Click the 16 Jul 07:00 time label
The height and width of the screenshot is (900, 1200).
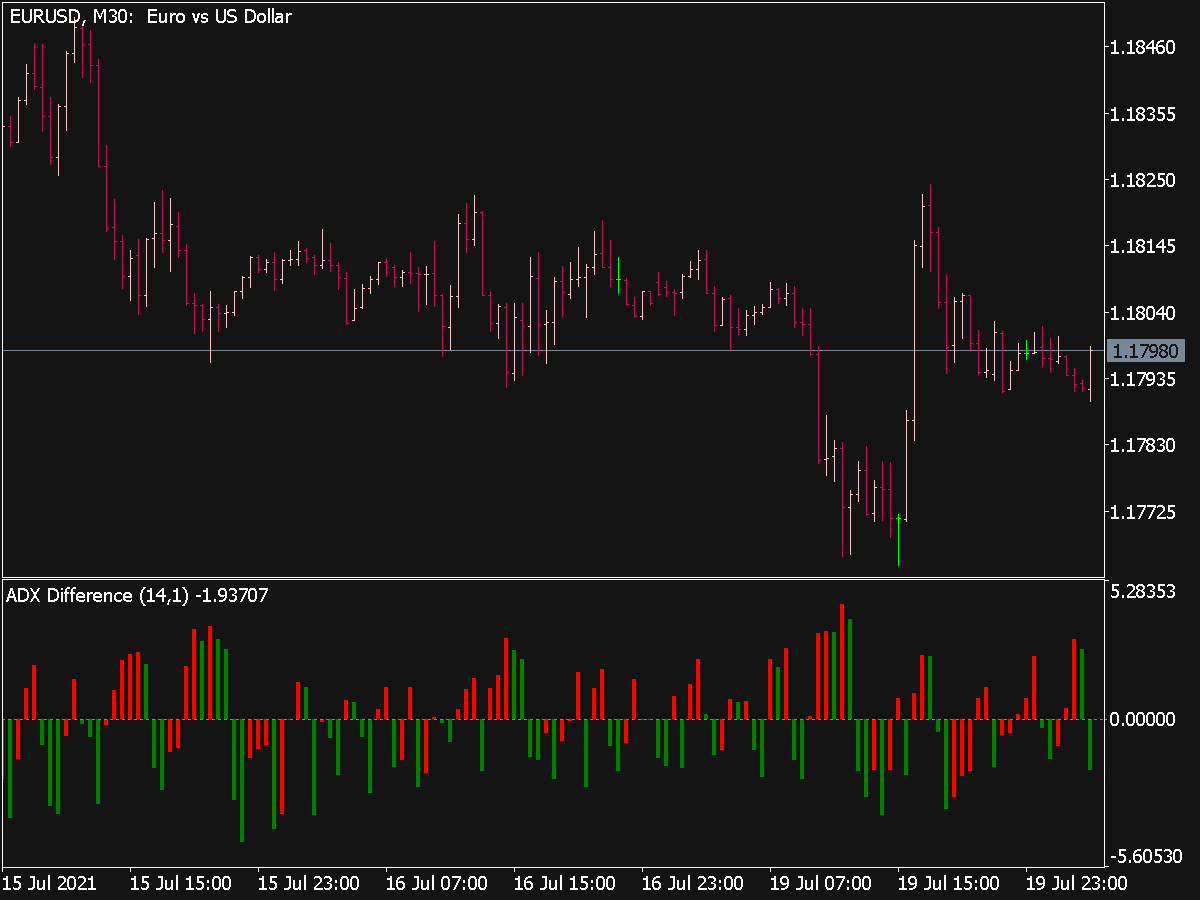436,883
